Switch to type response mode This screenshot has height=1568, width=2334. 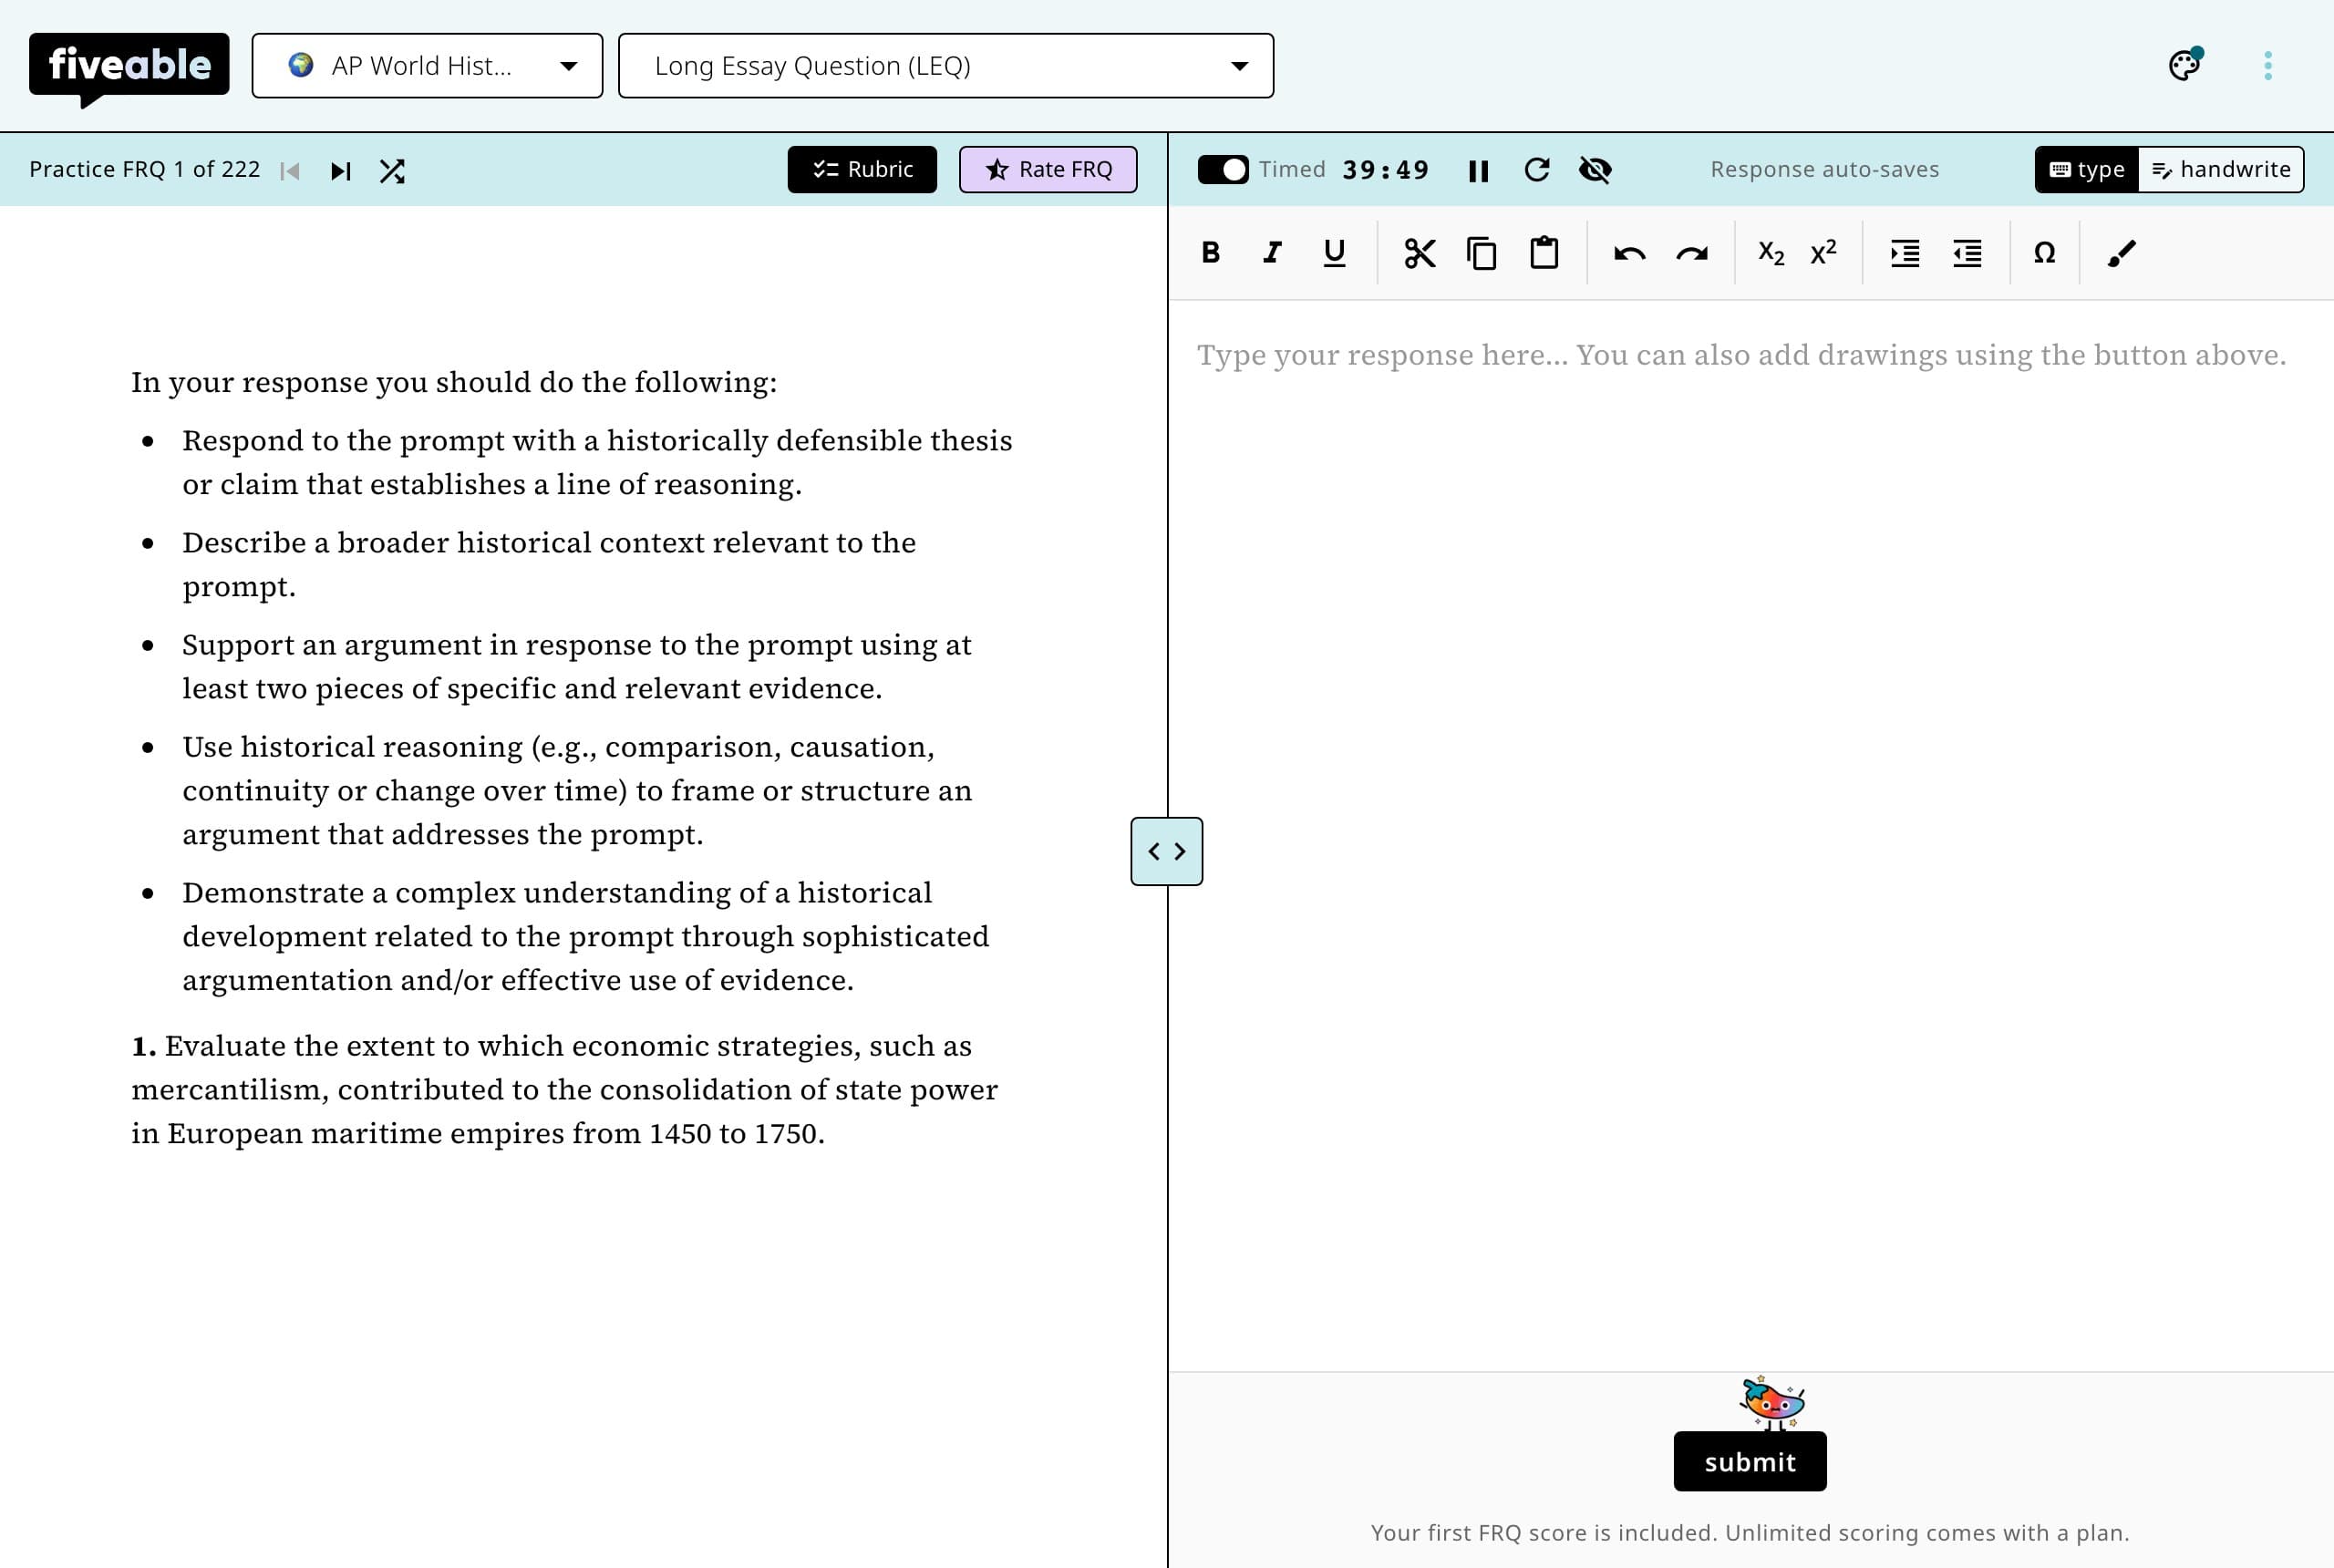click(2087, 169)
